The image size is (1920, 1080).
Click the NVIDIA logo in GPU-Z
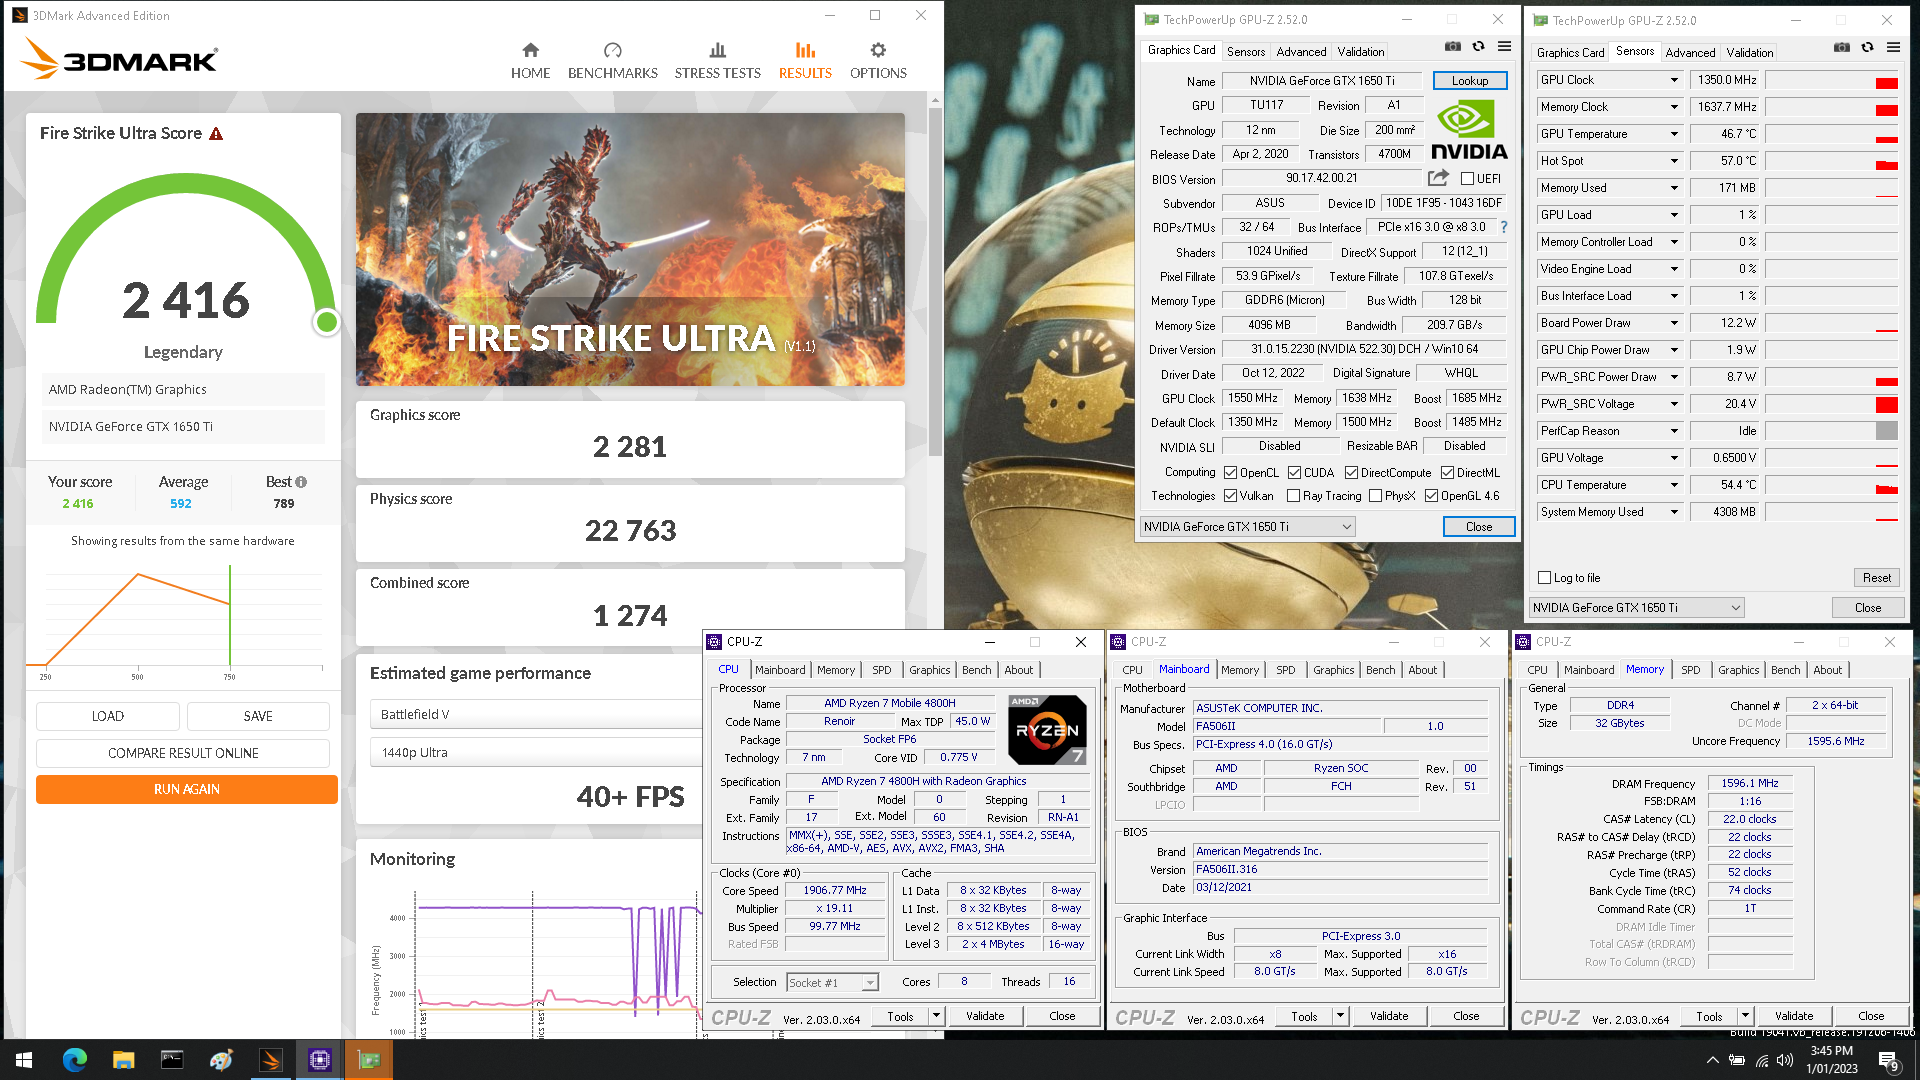[1468, 131]
